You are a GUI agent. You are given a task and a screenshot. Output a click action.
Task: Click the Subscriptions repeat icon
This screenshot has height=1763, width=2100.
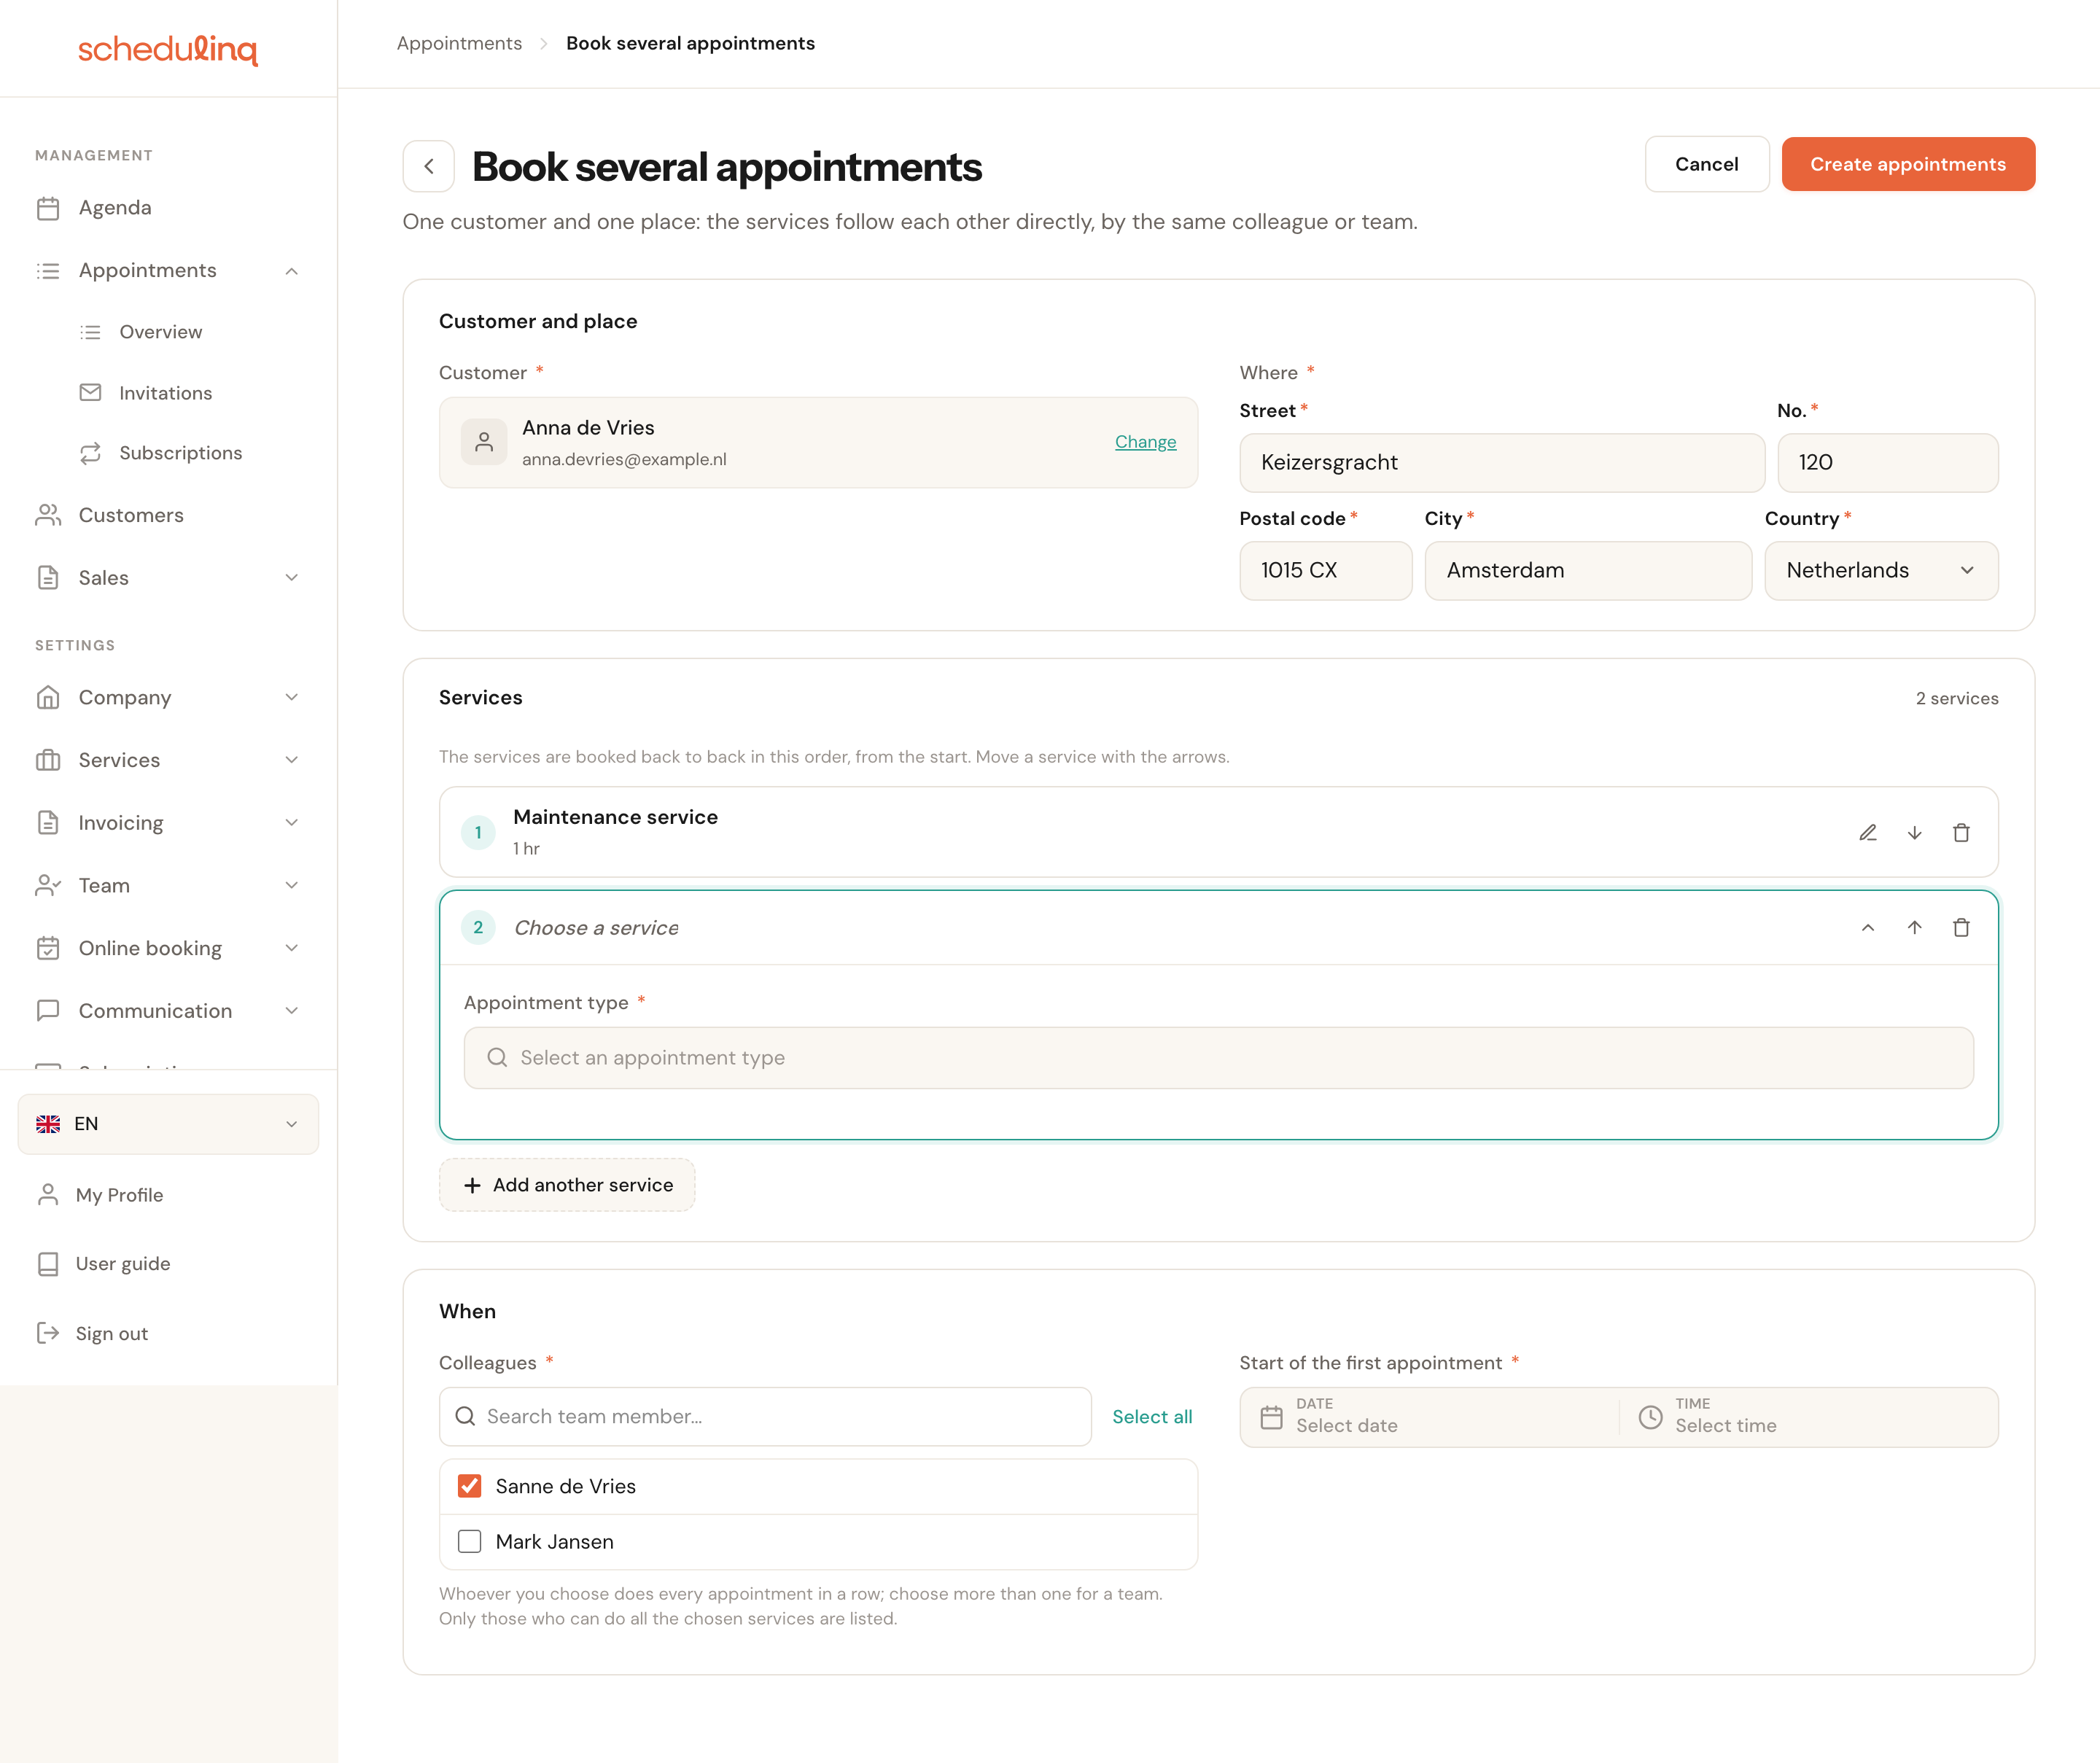90,453
